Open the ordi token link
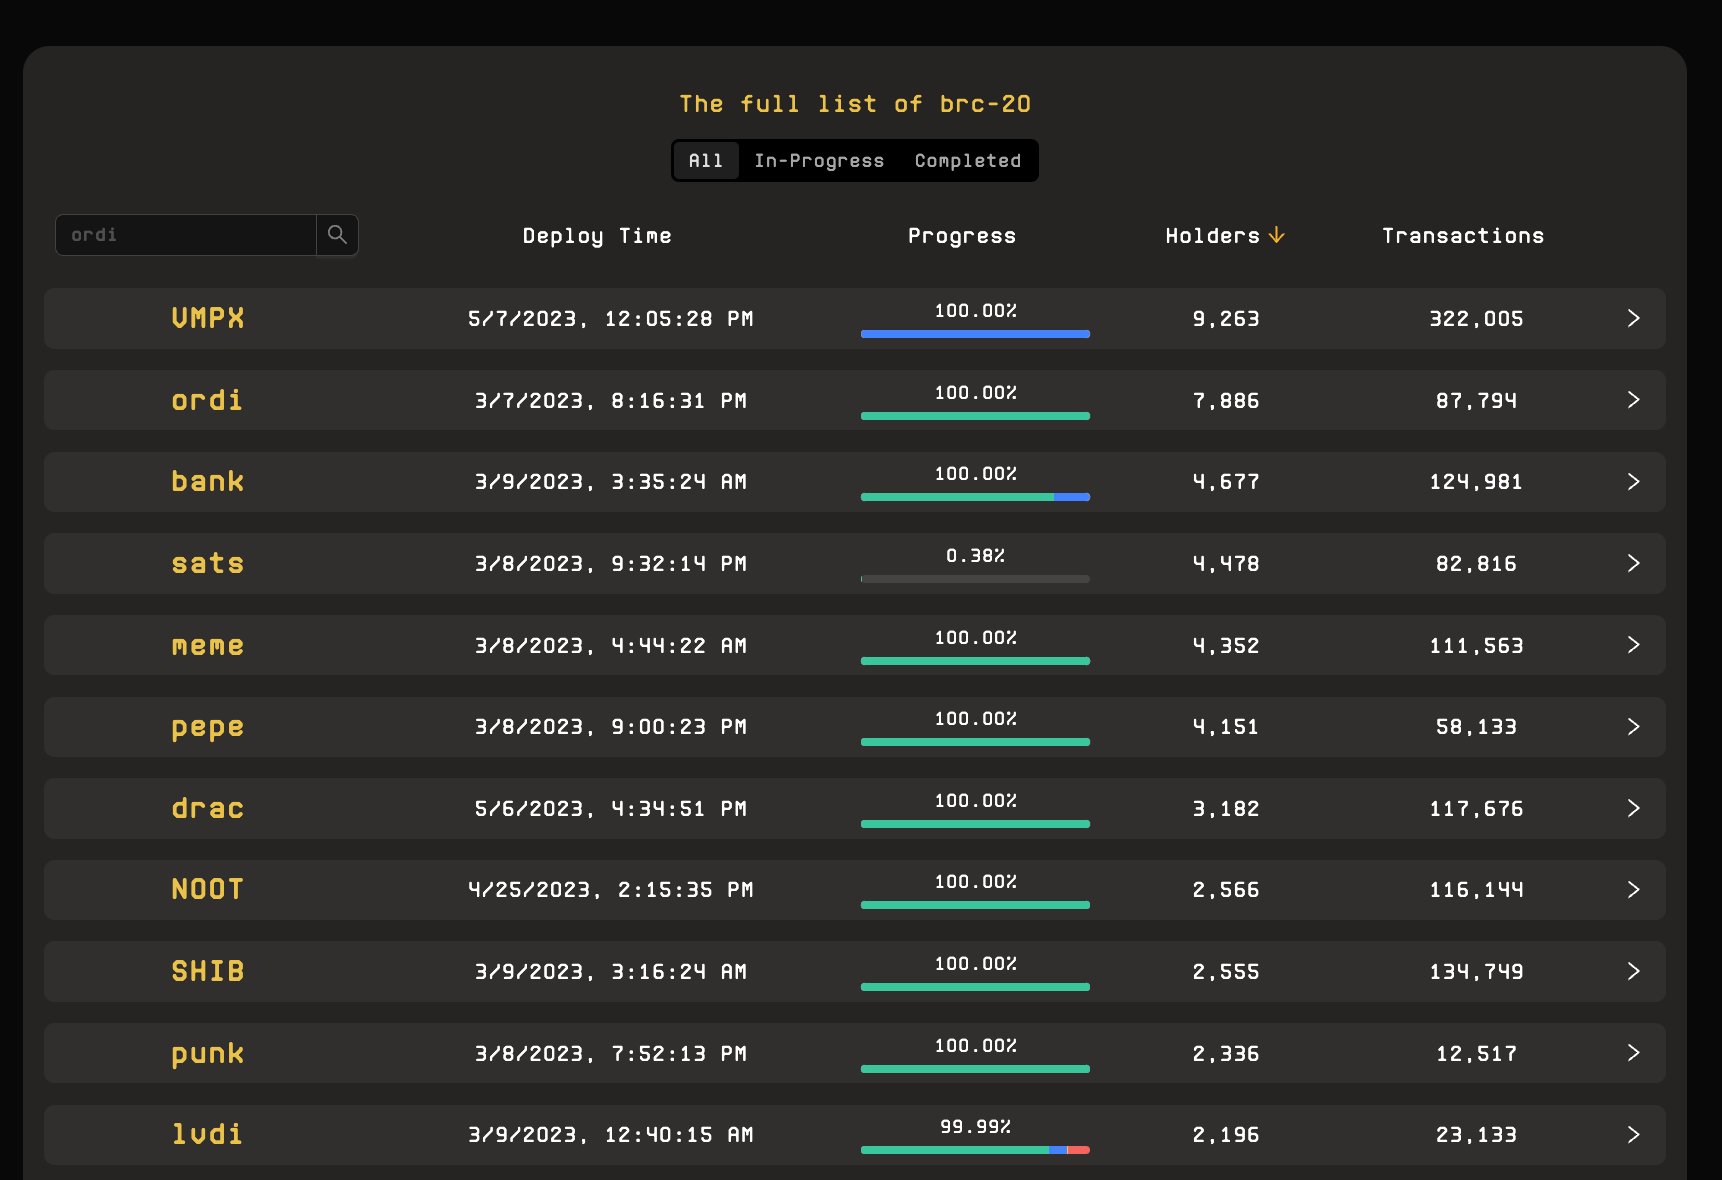Viewport: 1722px width, 1180px height. [207, 400]
